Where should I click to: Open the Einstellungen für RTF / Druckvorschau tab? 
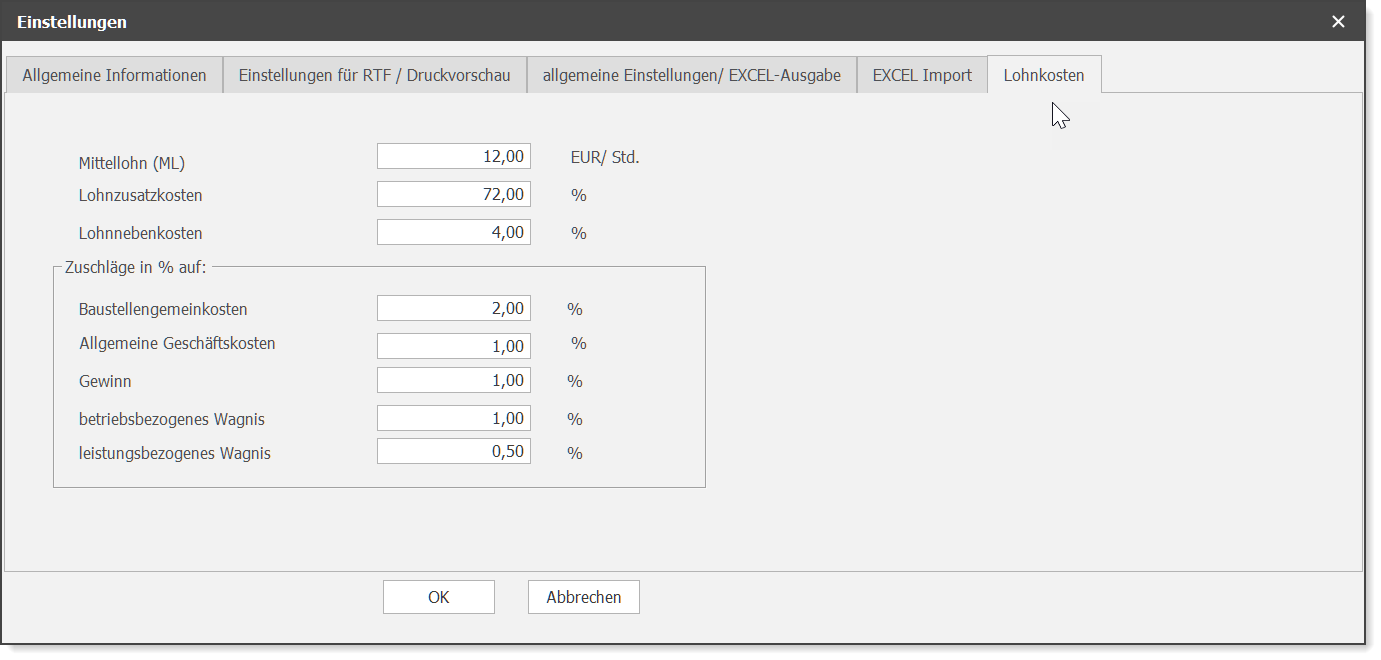pyautogui.click(x=374, y=75)
